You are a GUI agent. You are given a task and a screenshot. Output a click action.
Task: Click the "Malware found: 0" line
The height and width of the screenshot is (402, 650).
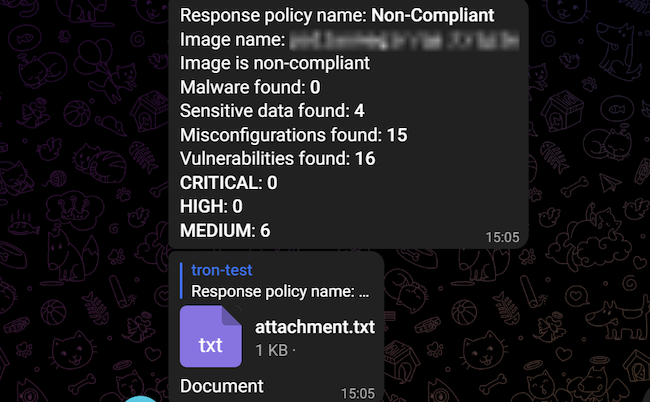coord(250,86)
